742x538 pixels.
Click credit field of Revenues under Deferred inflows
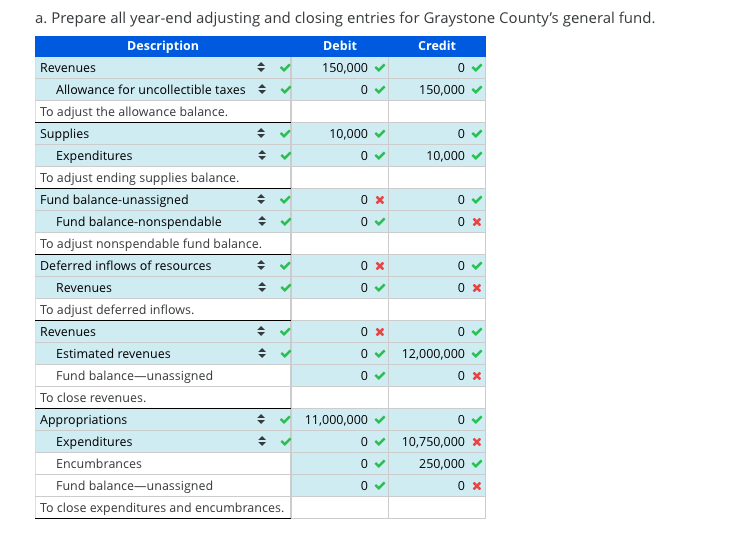[437, 287]
